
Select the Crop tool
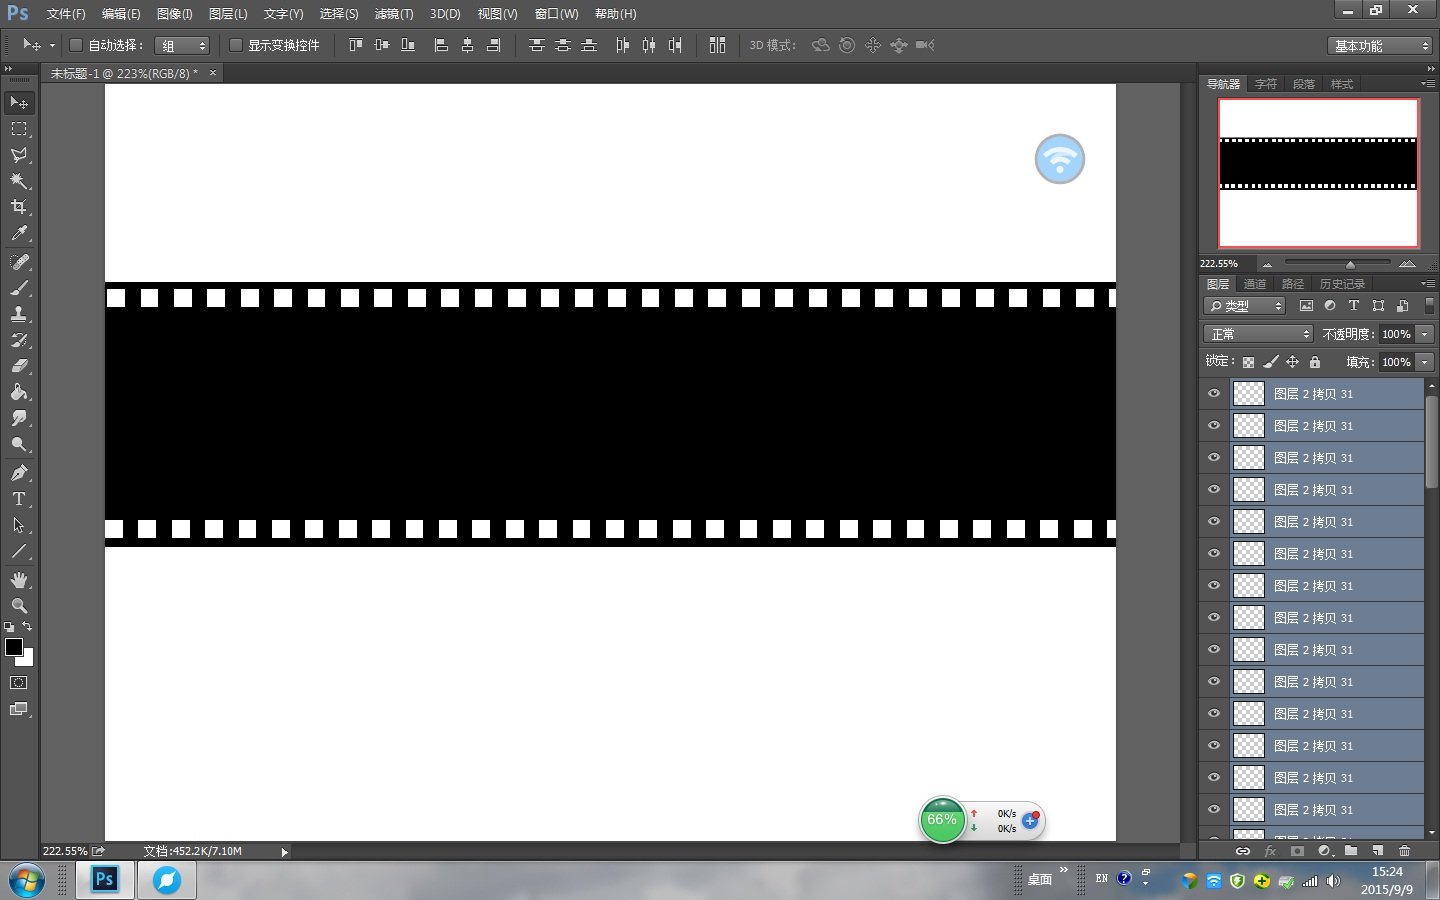click(18, 207)
